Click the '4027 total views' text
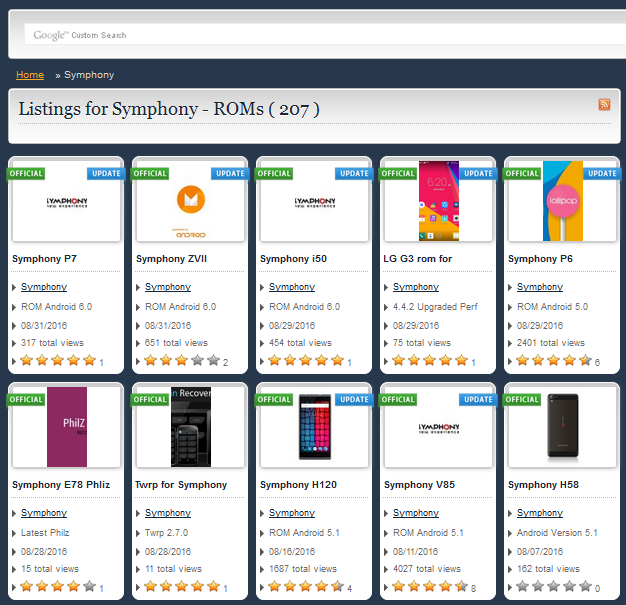 coord(426,569)
